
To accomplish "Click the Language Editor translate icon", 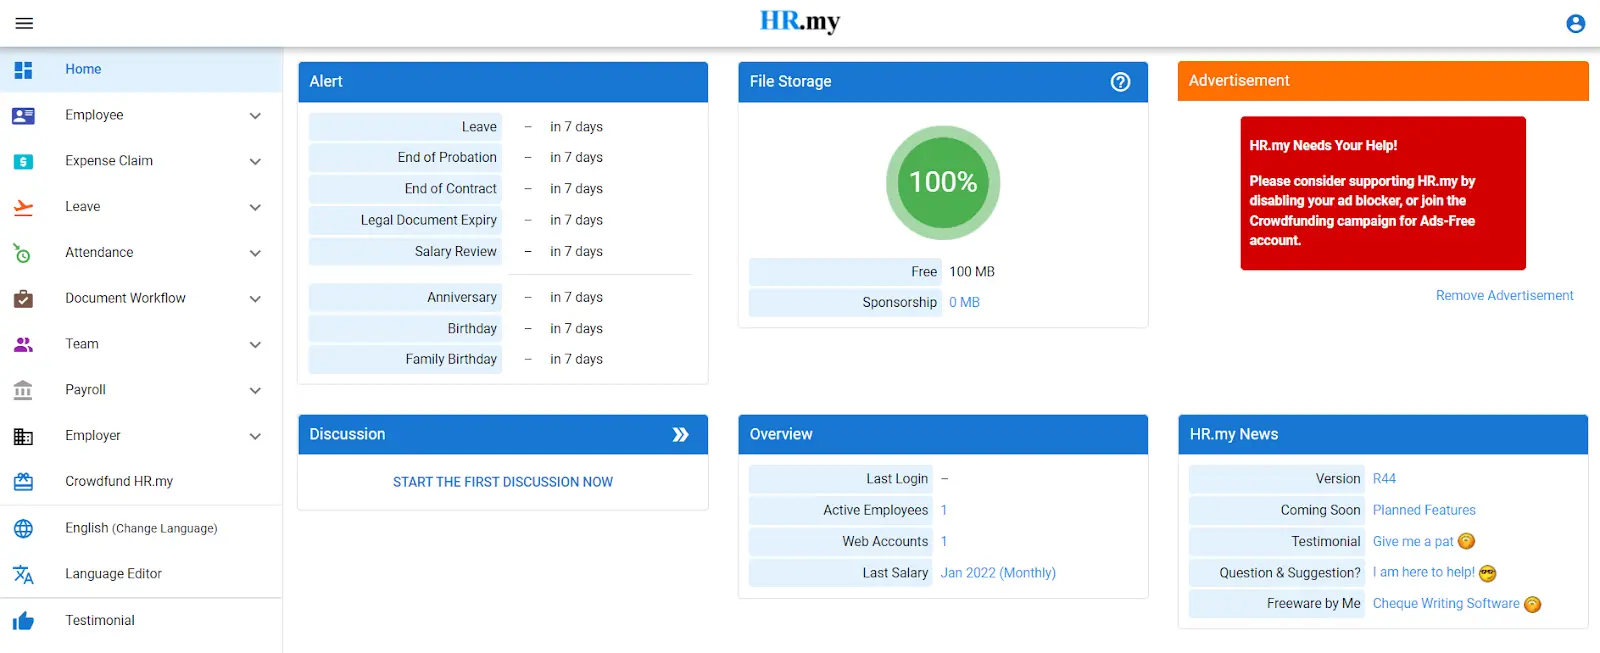I will (x=23, y=574).
